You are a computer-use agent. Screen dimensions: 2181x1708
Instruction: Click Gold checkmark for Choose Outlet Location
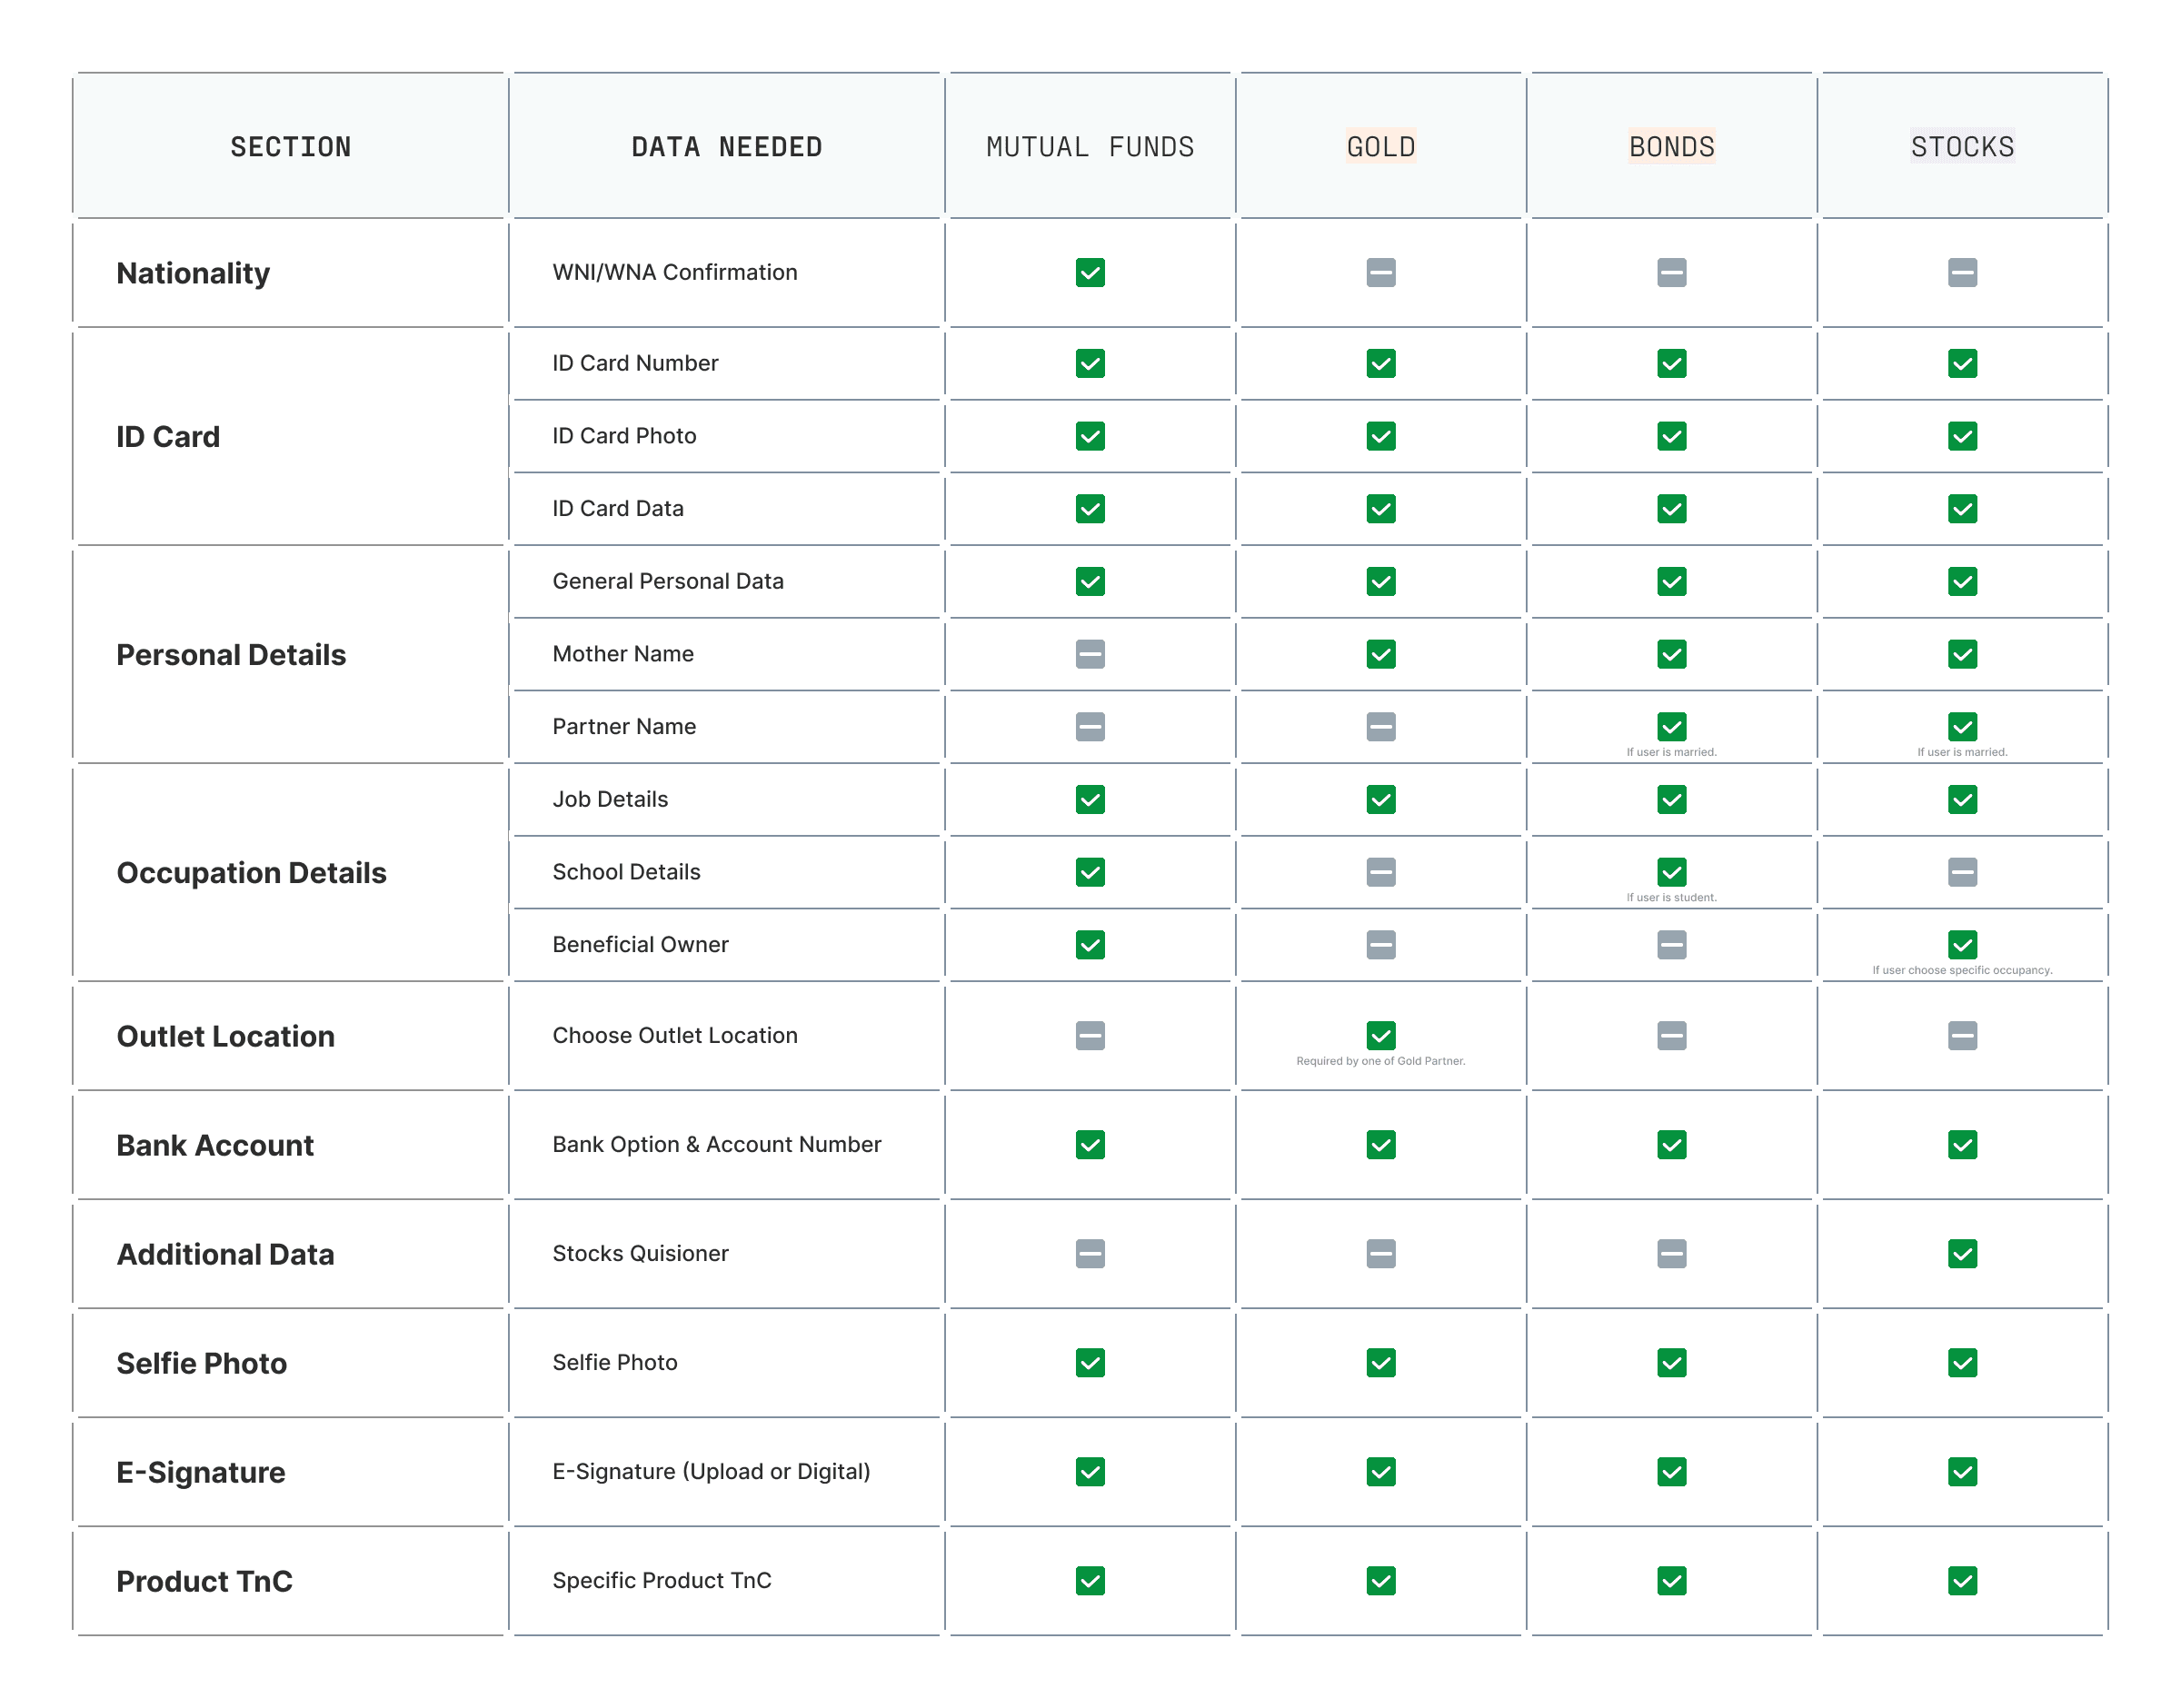pos(1381,1035)
